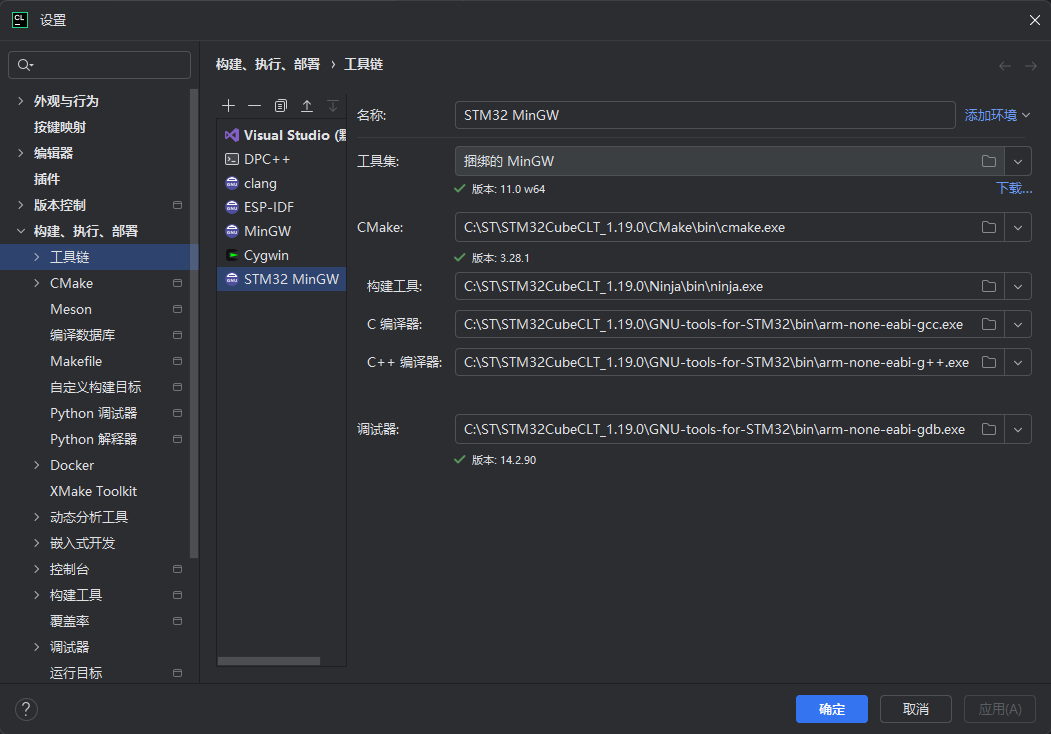Browse for the CMake executable folder icon
1051x734 pixels.
click(989, 227)
